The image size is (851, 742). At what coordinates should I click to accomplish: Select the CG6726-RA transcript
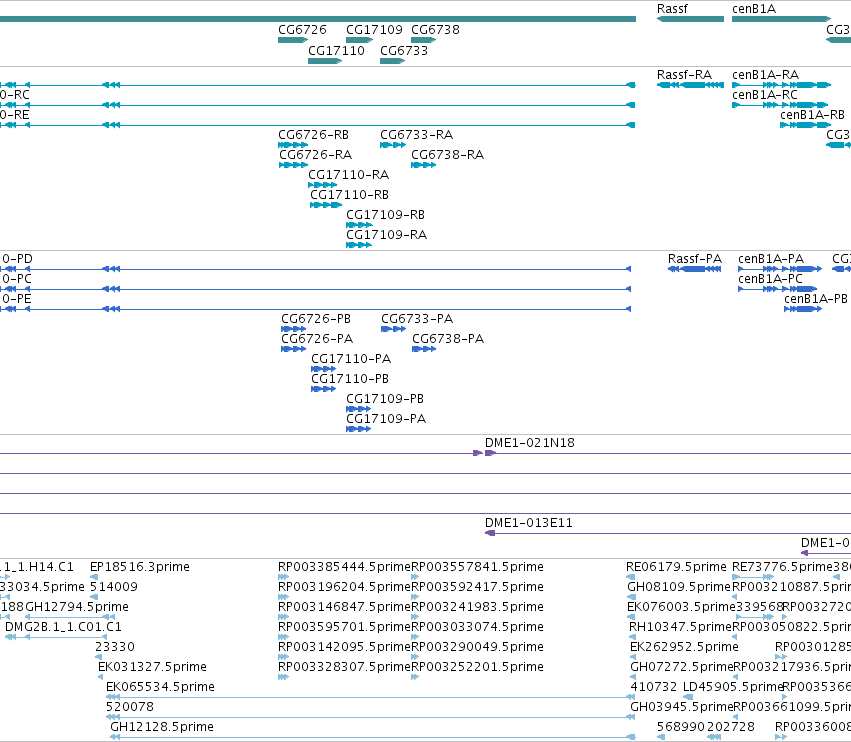pyautogui.click(x=294, y=165)
